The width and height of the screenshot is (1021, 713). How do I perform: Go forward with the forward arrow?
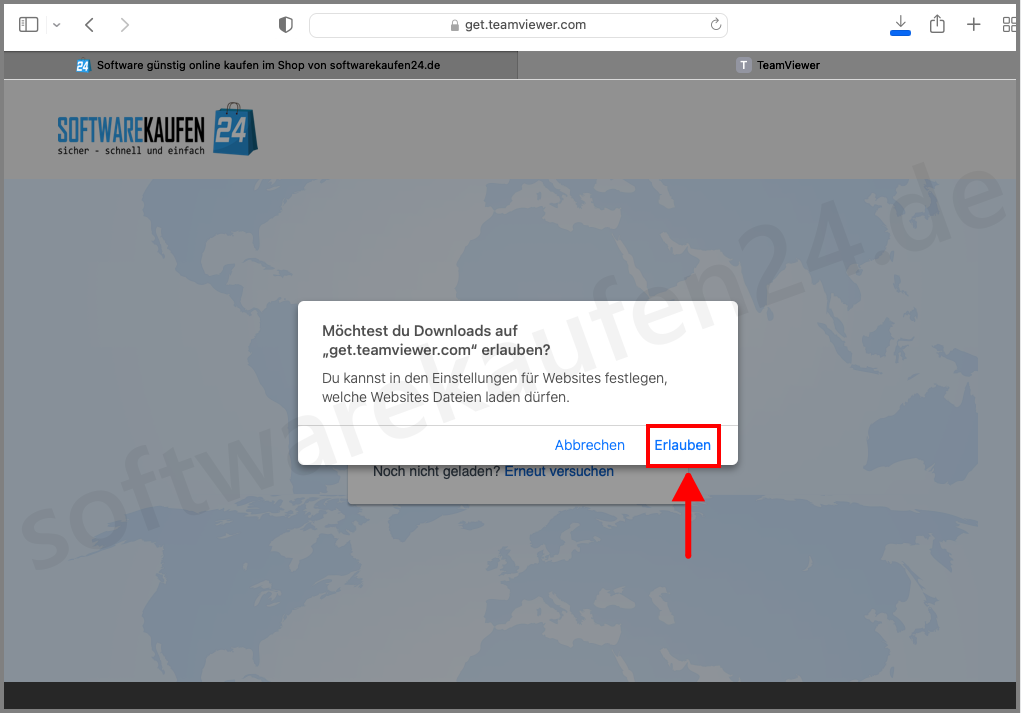point(124,25)
